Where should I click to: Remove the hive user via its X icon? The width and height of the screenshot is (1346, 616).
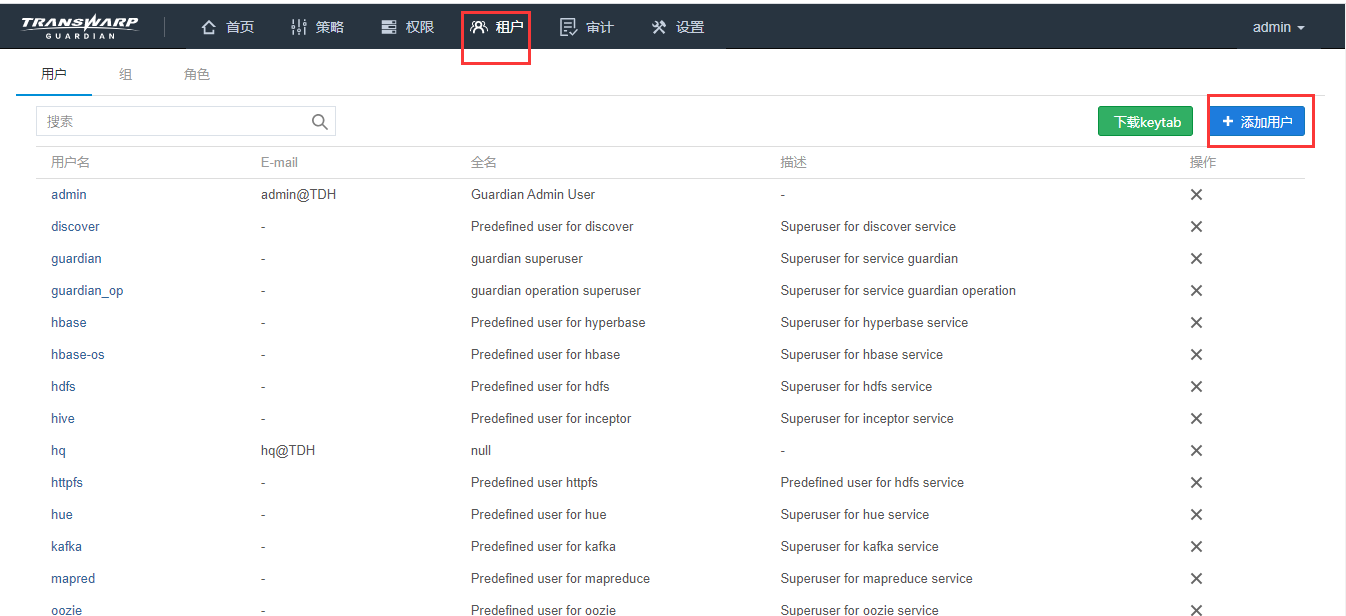(1196, 418)
